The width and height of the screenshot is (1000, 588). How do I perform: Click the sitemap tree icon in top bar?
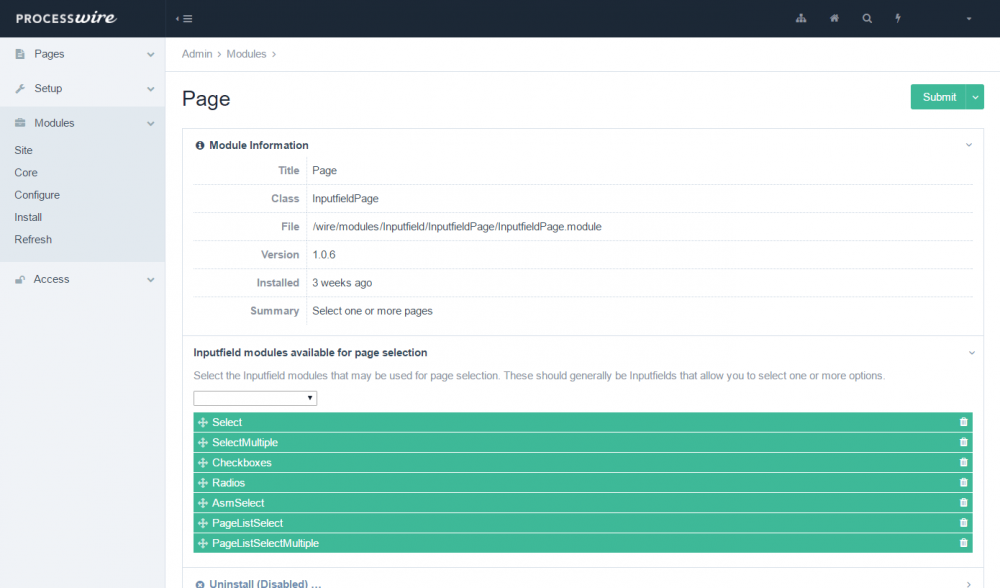pos(801,19)
